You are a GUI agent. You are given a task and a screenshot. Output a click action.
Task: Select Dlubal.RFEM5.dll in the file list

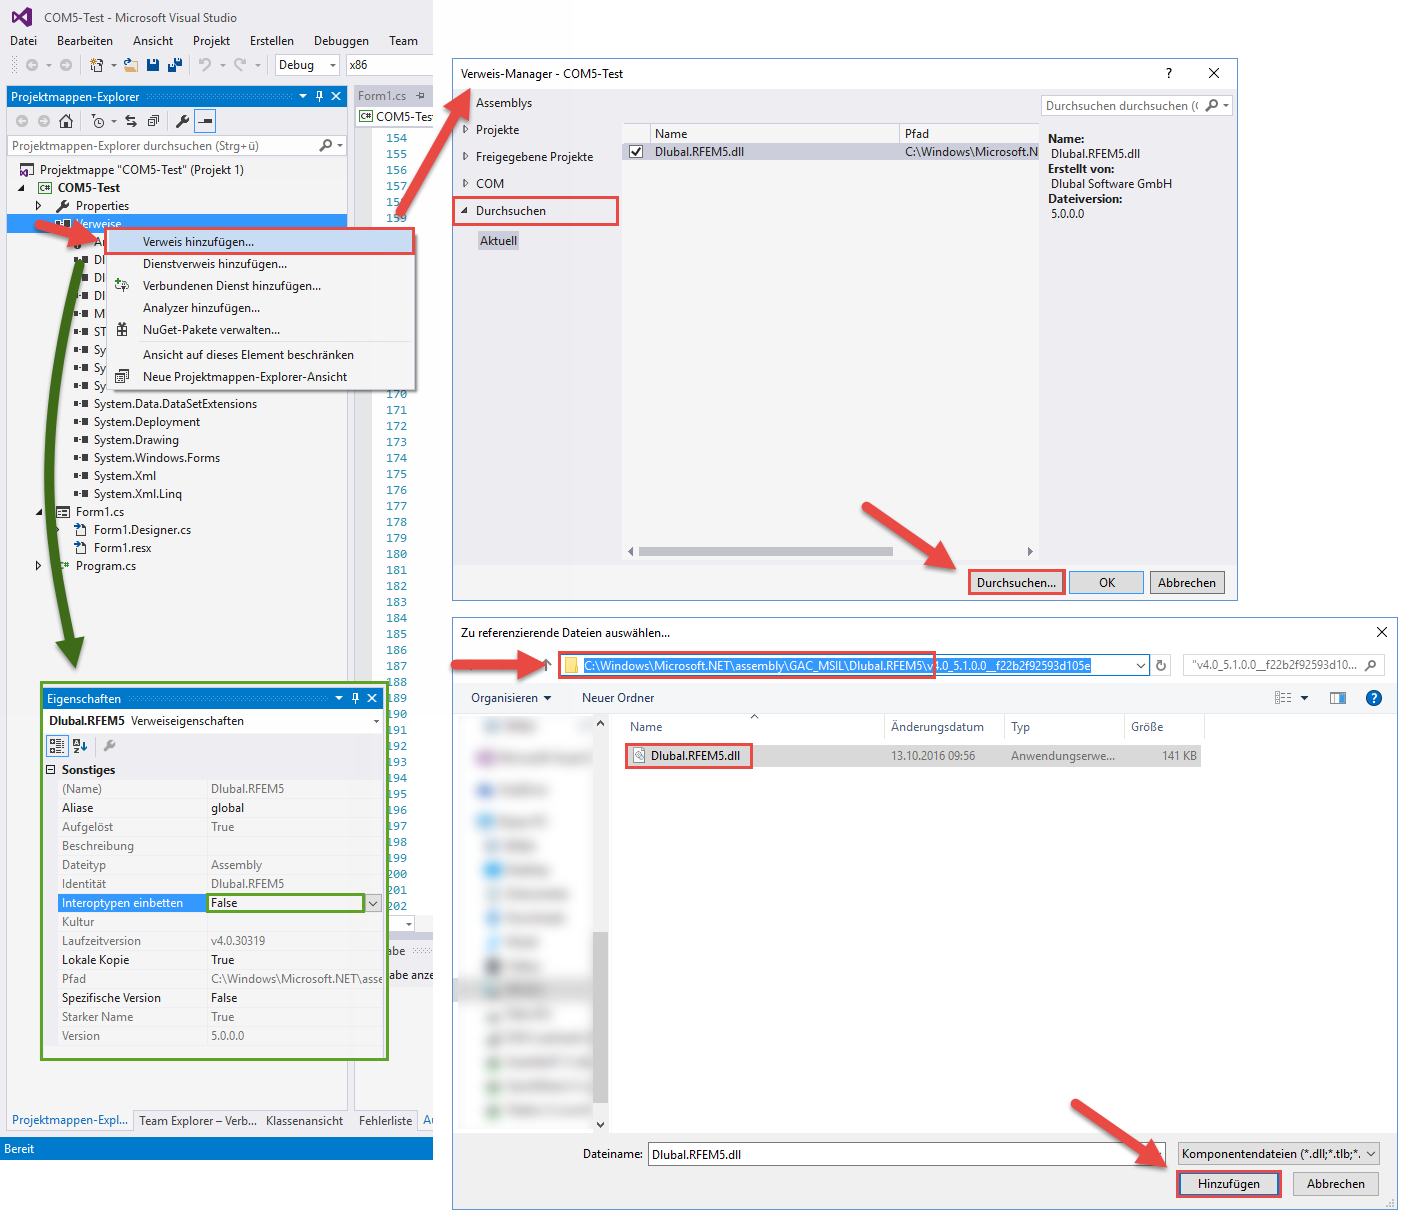tap(695, 756)
